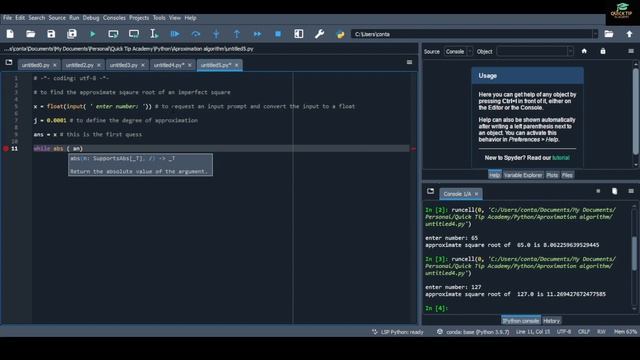Start debugging the file
Viewport: 640px width, 360px height.
[x=175, y=34]
